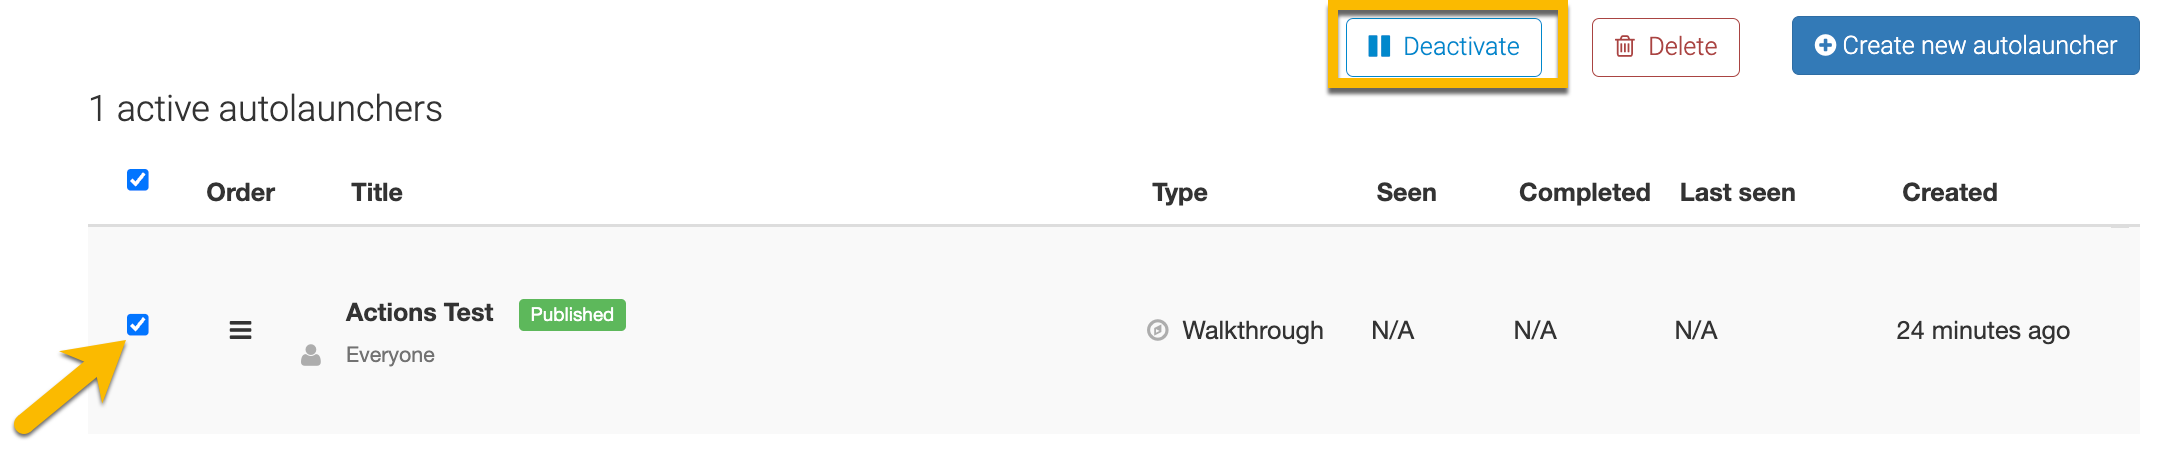Click the Order column header
The width and height of the screenshot is (2166, 466).
tap(240, 192)
